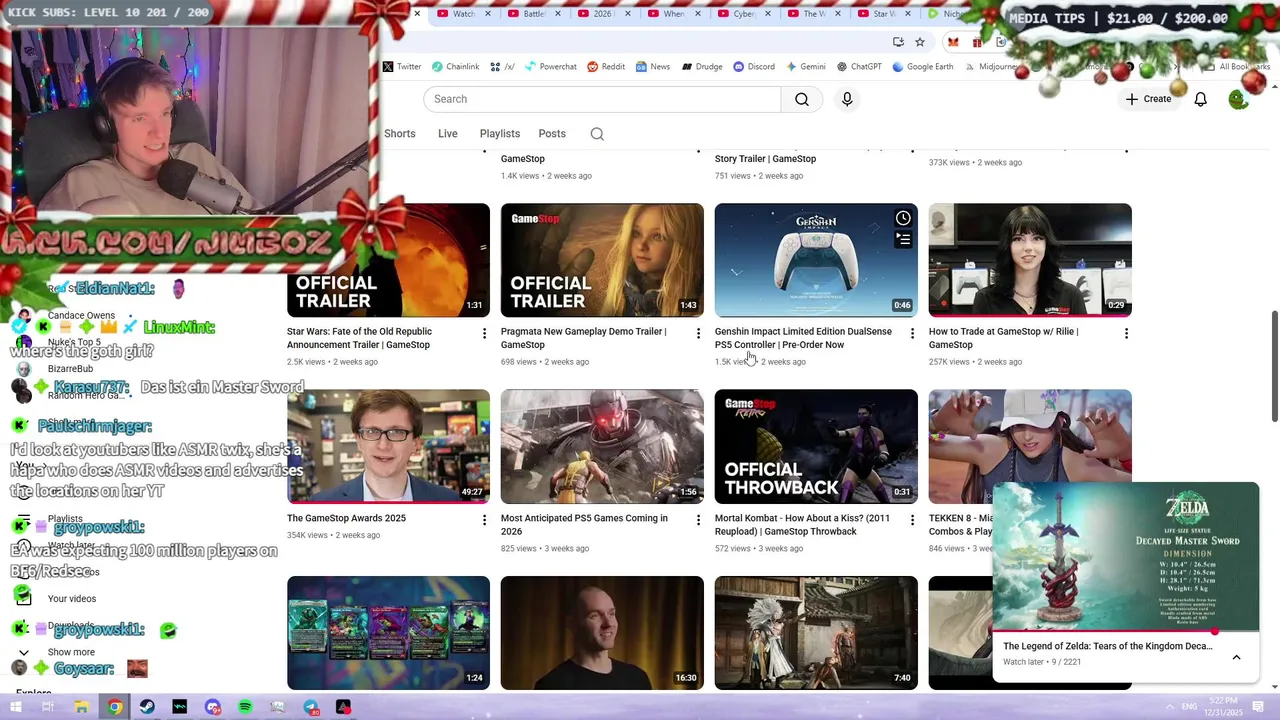Open Steam from the taskbar

coord(147,707)
